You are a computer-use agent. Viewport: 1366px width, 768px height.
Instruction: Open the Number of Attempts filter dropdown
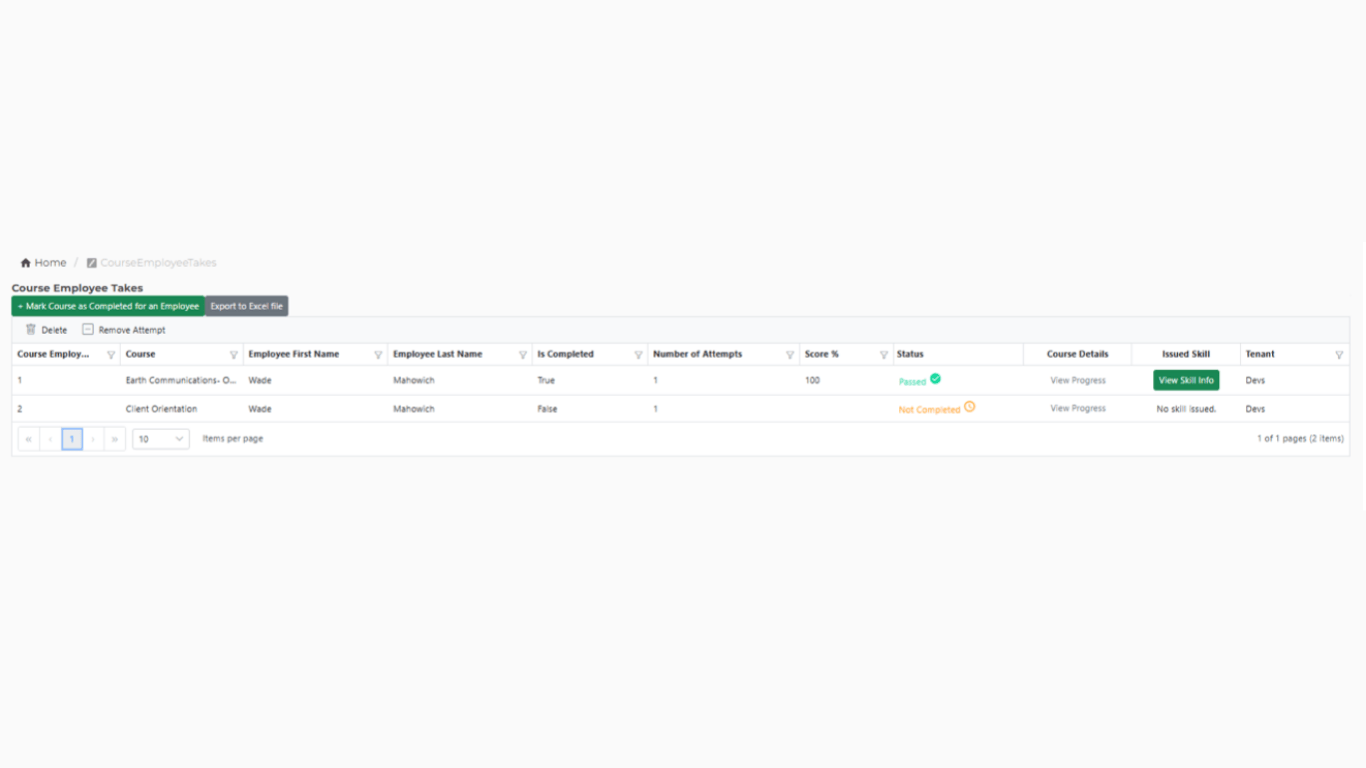[789, 354]
